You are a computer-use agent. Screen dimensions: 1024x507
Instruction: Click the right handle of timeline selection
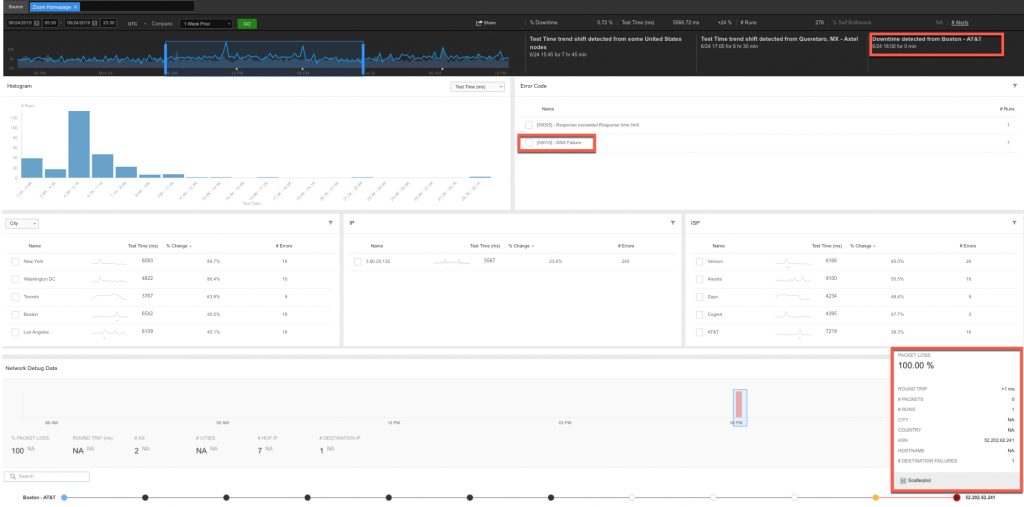coord(362,57)
